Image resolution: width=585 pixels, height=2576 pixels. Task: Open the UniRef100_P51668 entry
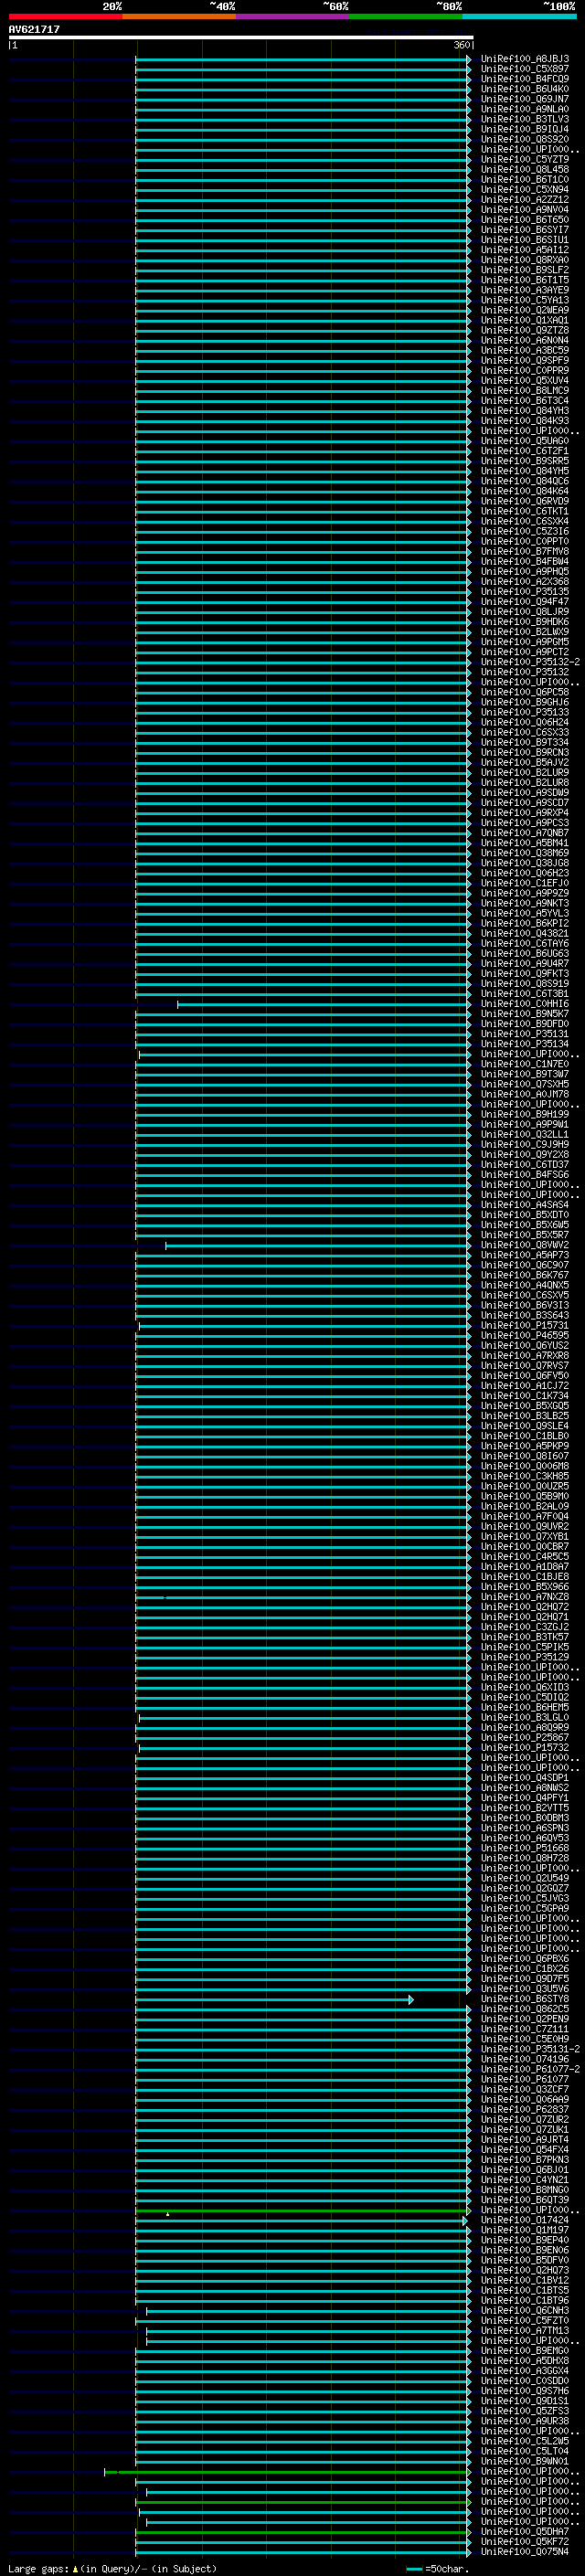(525, 1848)
